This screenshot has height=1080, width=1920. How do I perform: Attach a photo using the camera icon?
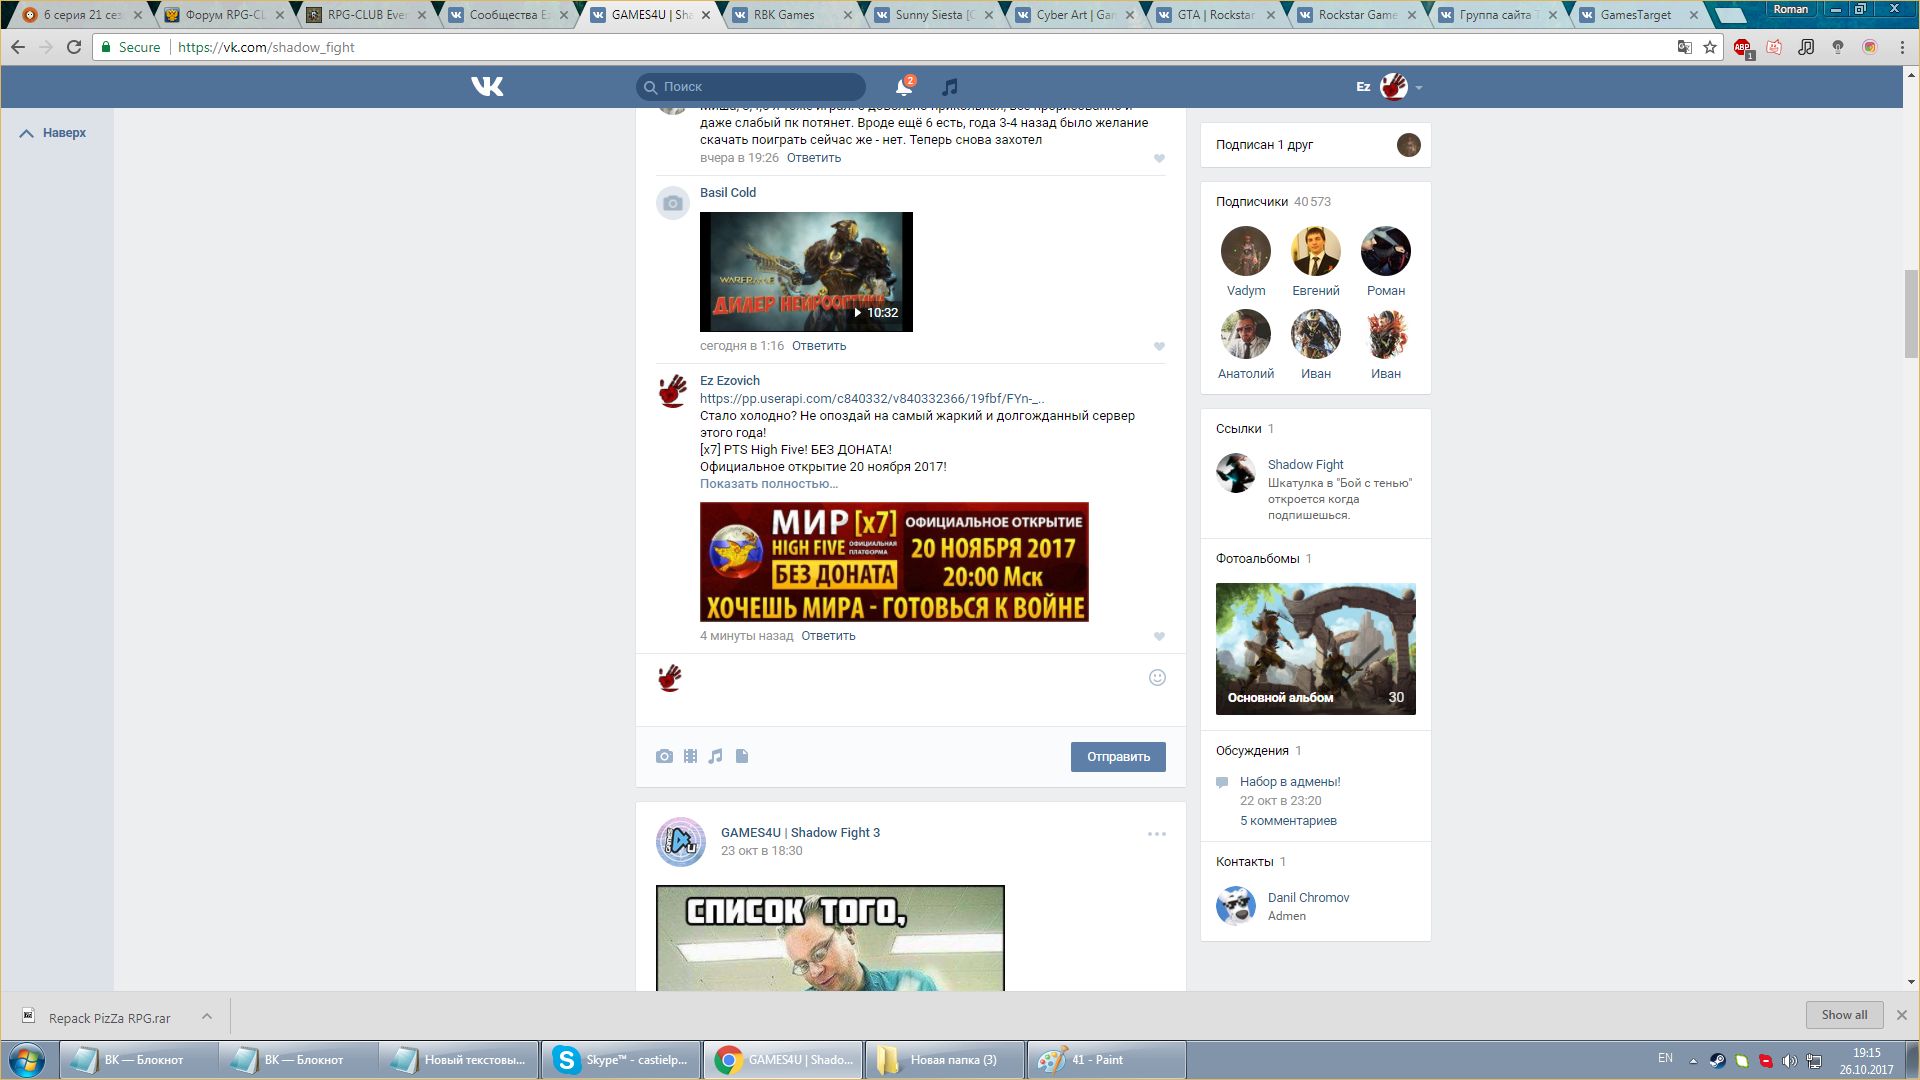coord(664,757)
